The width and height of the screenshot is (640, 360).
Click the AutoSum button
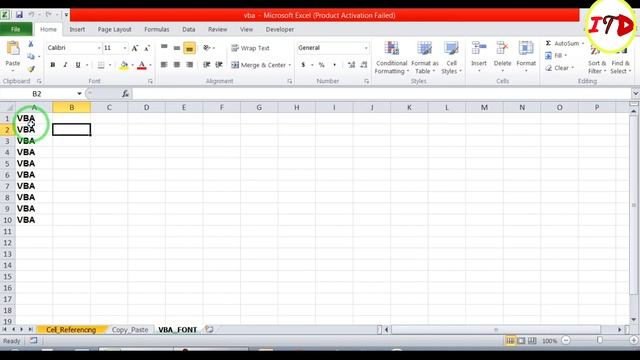point(564,43)
